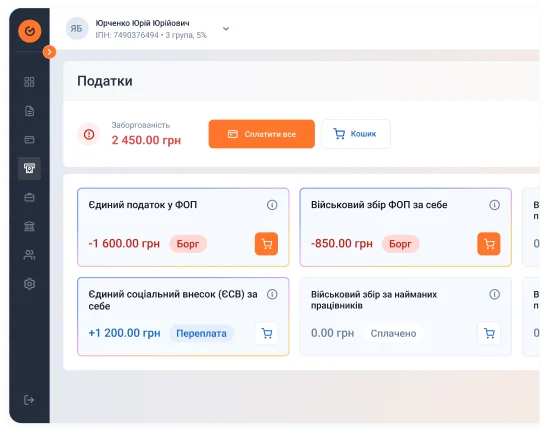Open the briefcase icon in sidebar
Viewport: 540px width, 434px height.
pos(29,197)
